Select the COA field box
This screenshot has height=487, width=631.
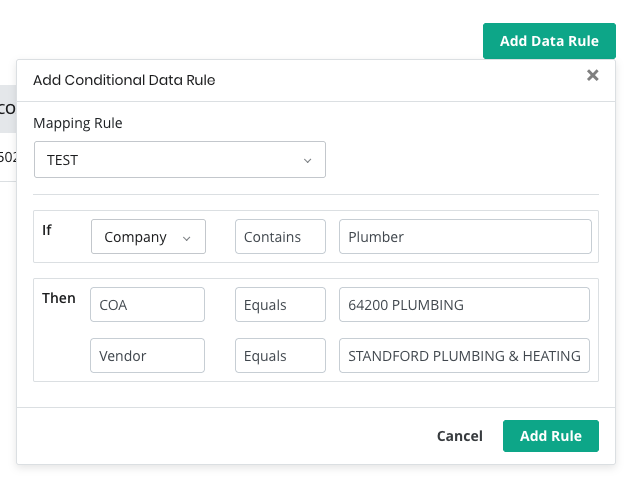pyautogui.click(x=148, y=305)
